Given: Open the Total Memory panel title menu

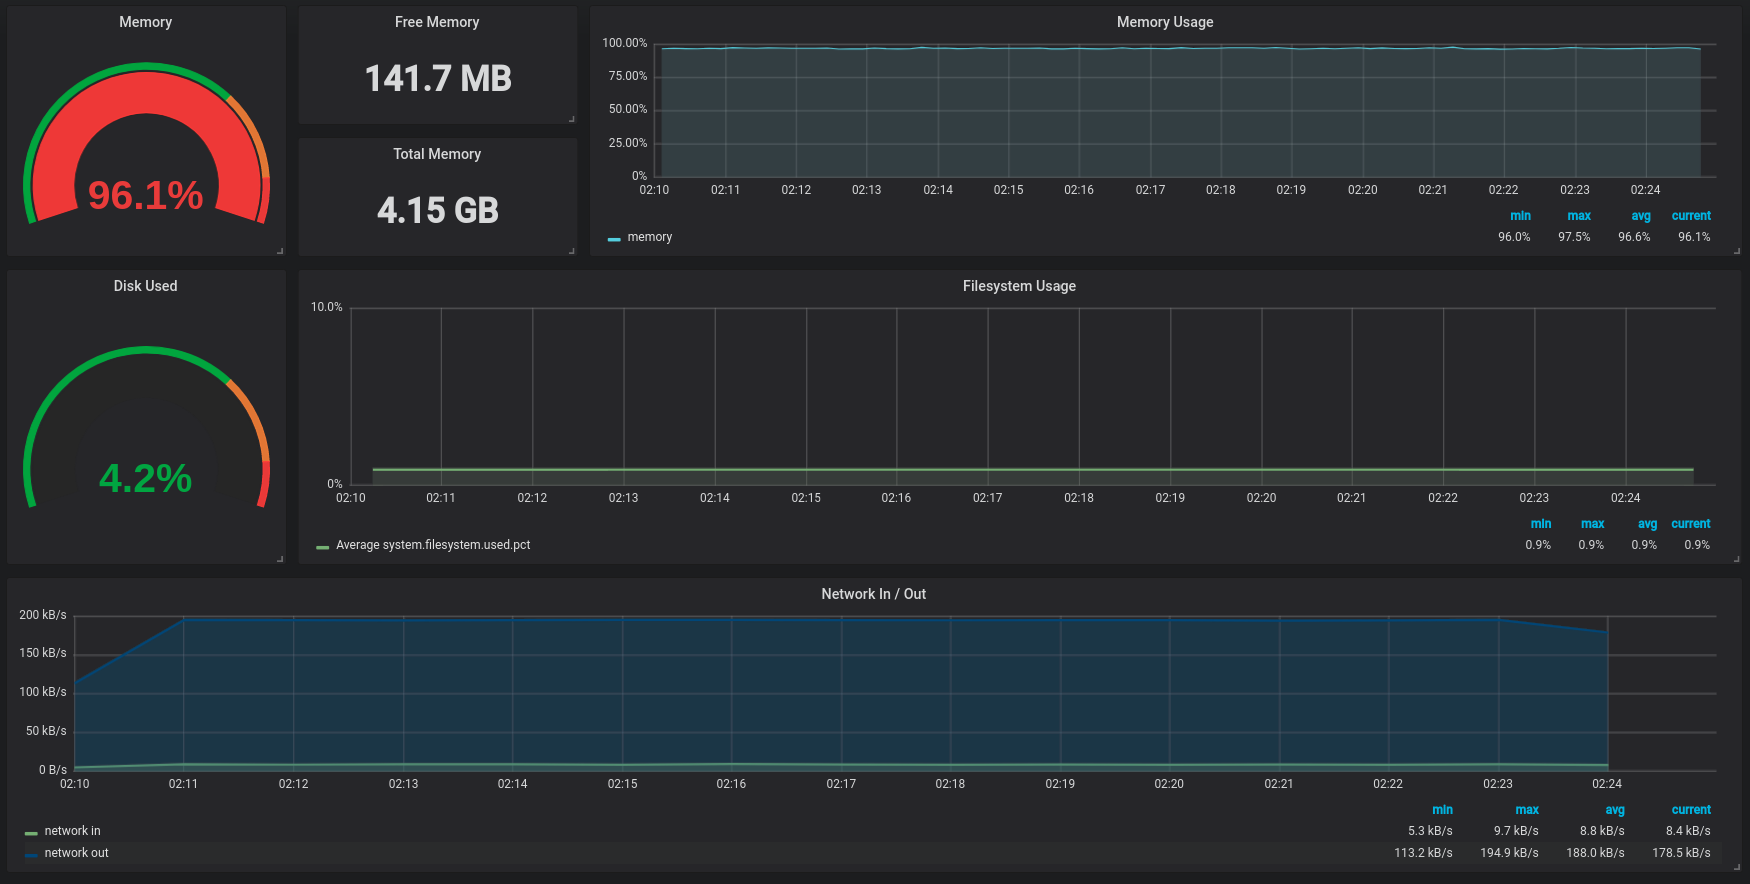Looking at the screenshot, I should point(437,154).
